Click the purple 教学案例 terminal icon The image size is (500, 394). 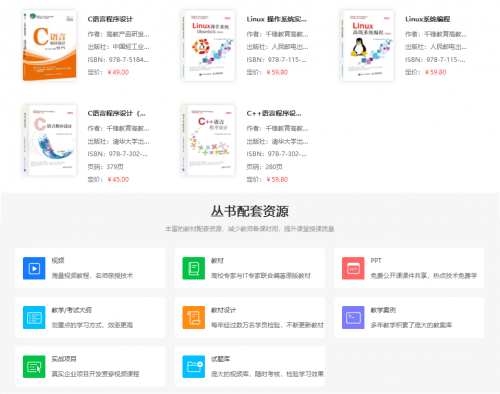point(353,317)
